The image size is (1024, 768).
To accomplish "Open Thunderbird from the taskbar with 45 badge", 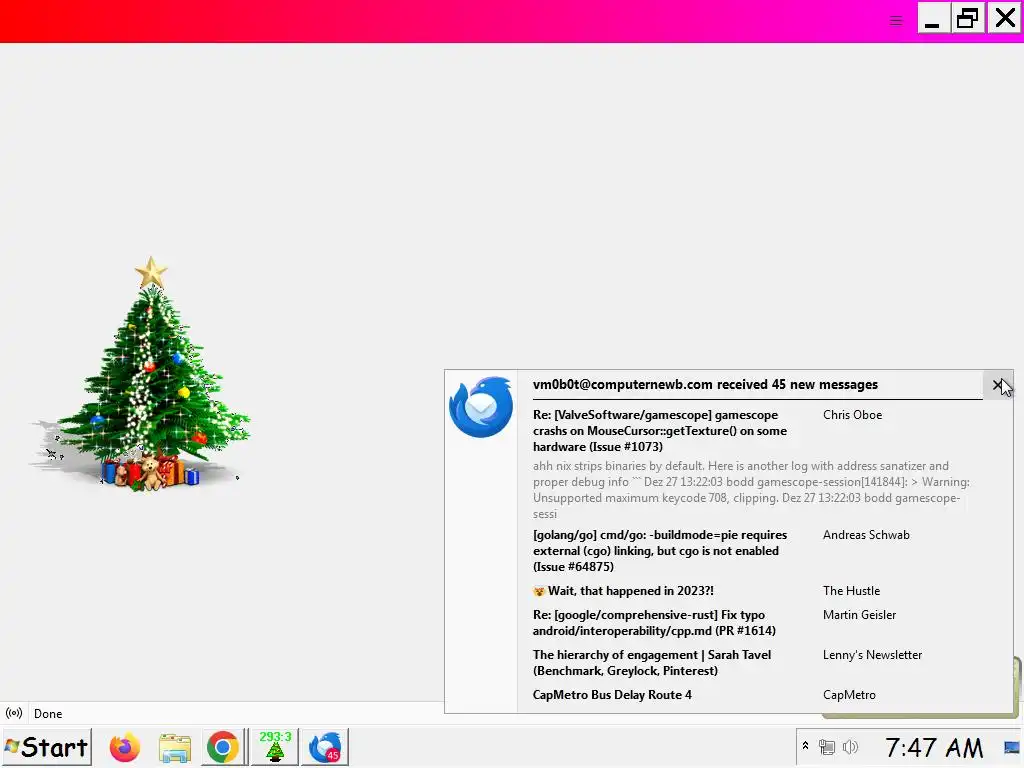I will pos(325,747).
